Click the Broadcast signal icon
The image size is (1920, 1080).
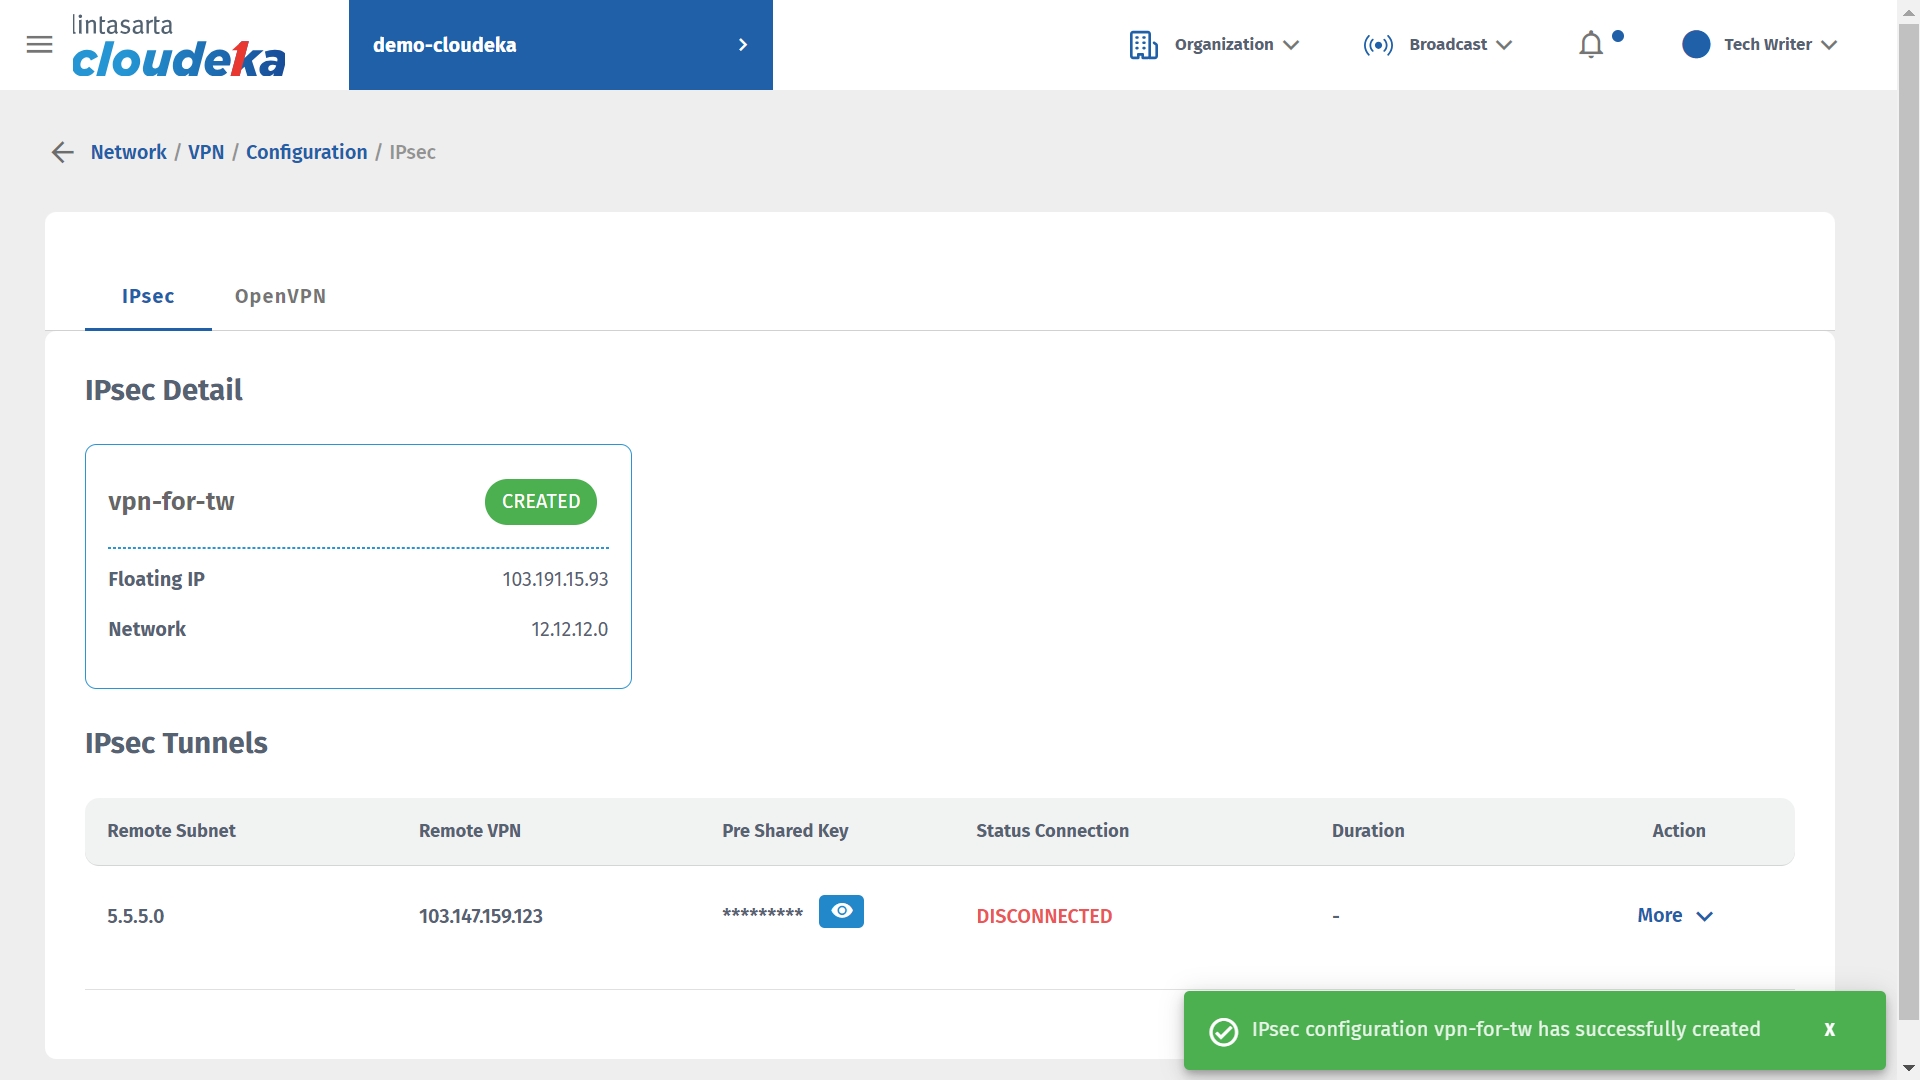tap(1377, 45)
